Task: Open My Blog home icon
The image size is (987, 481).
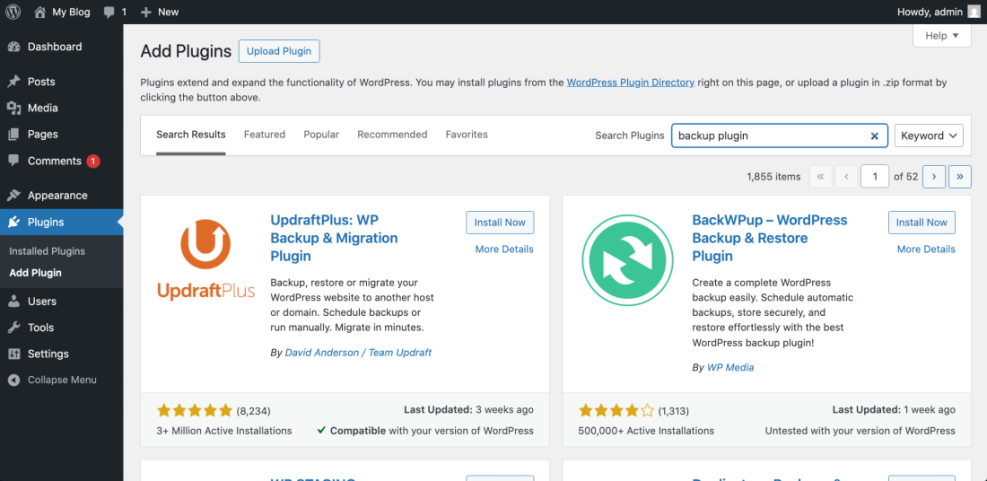Action: point(40,12)
